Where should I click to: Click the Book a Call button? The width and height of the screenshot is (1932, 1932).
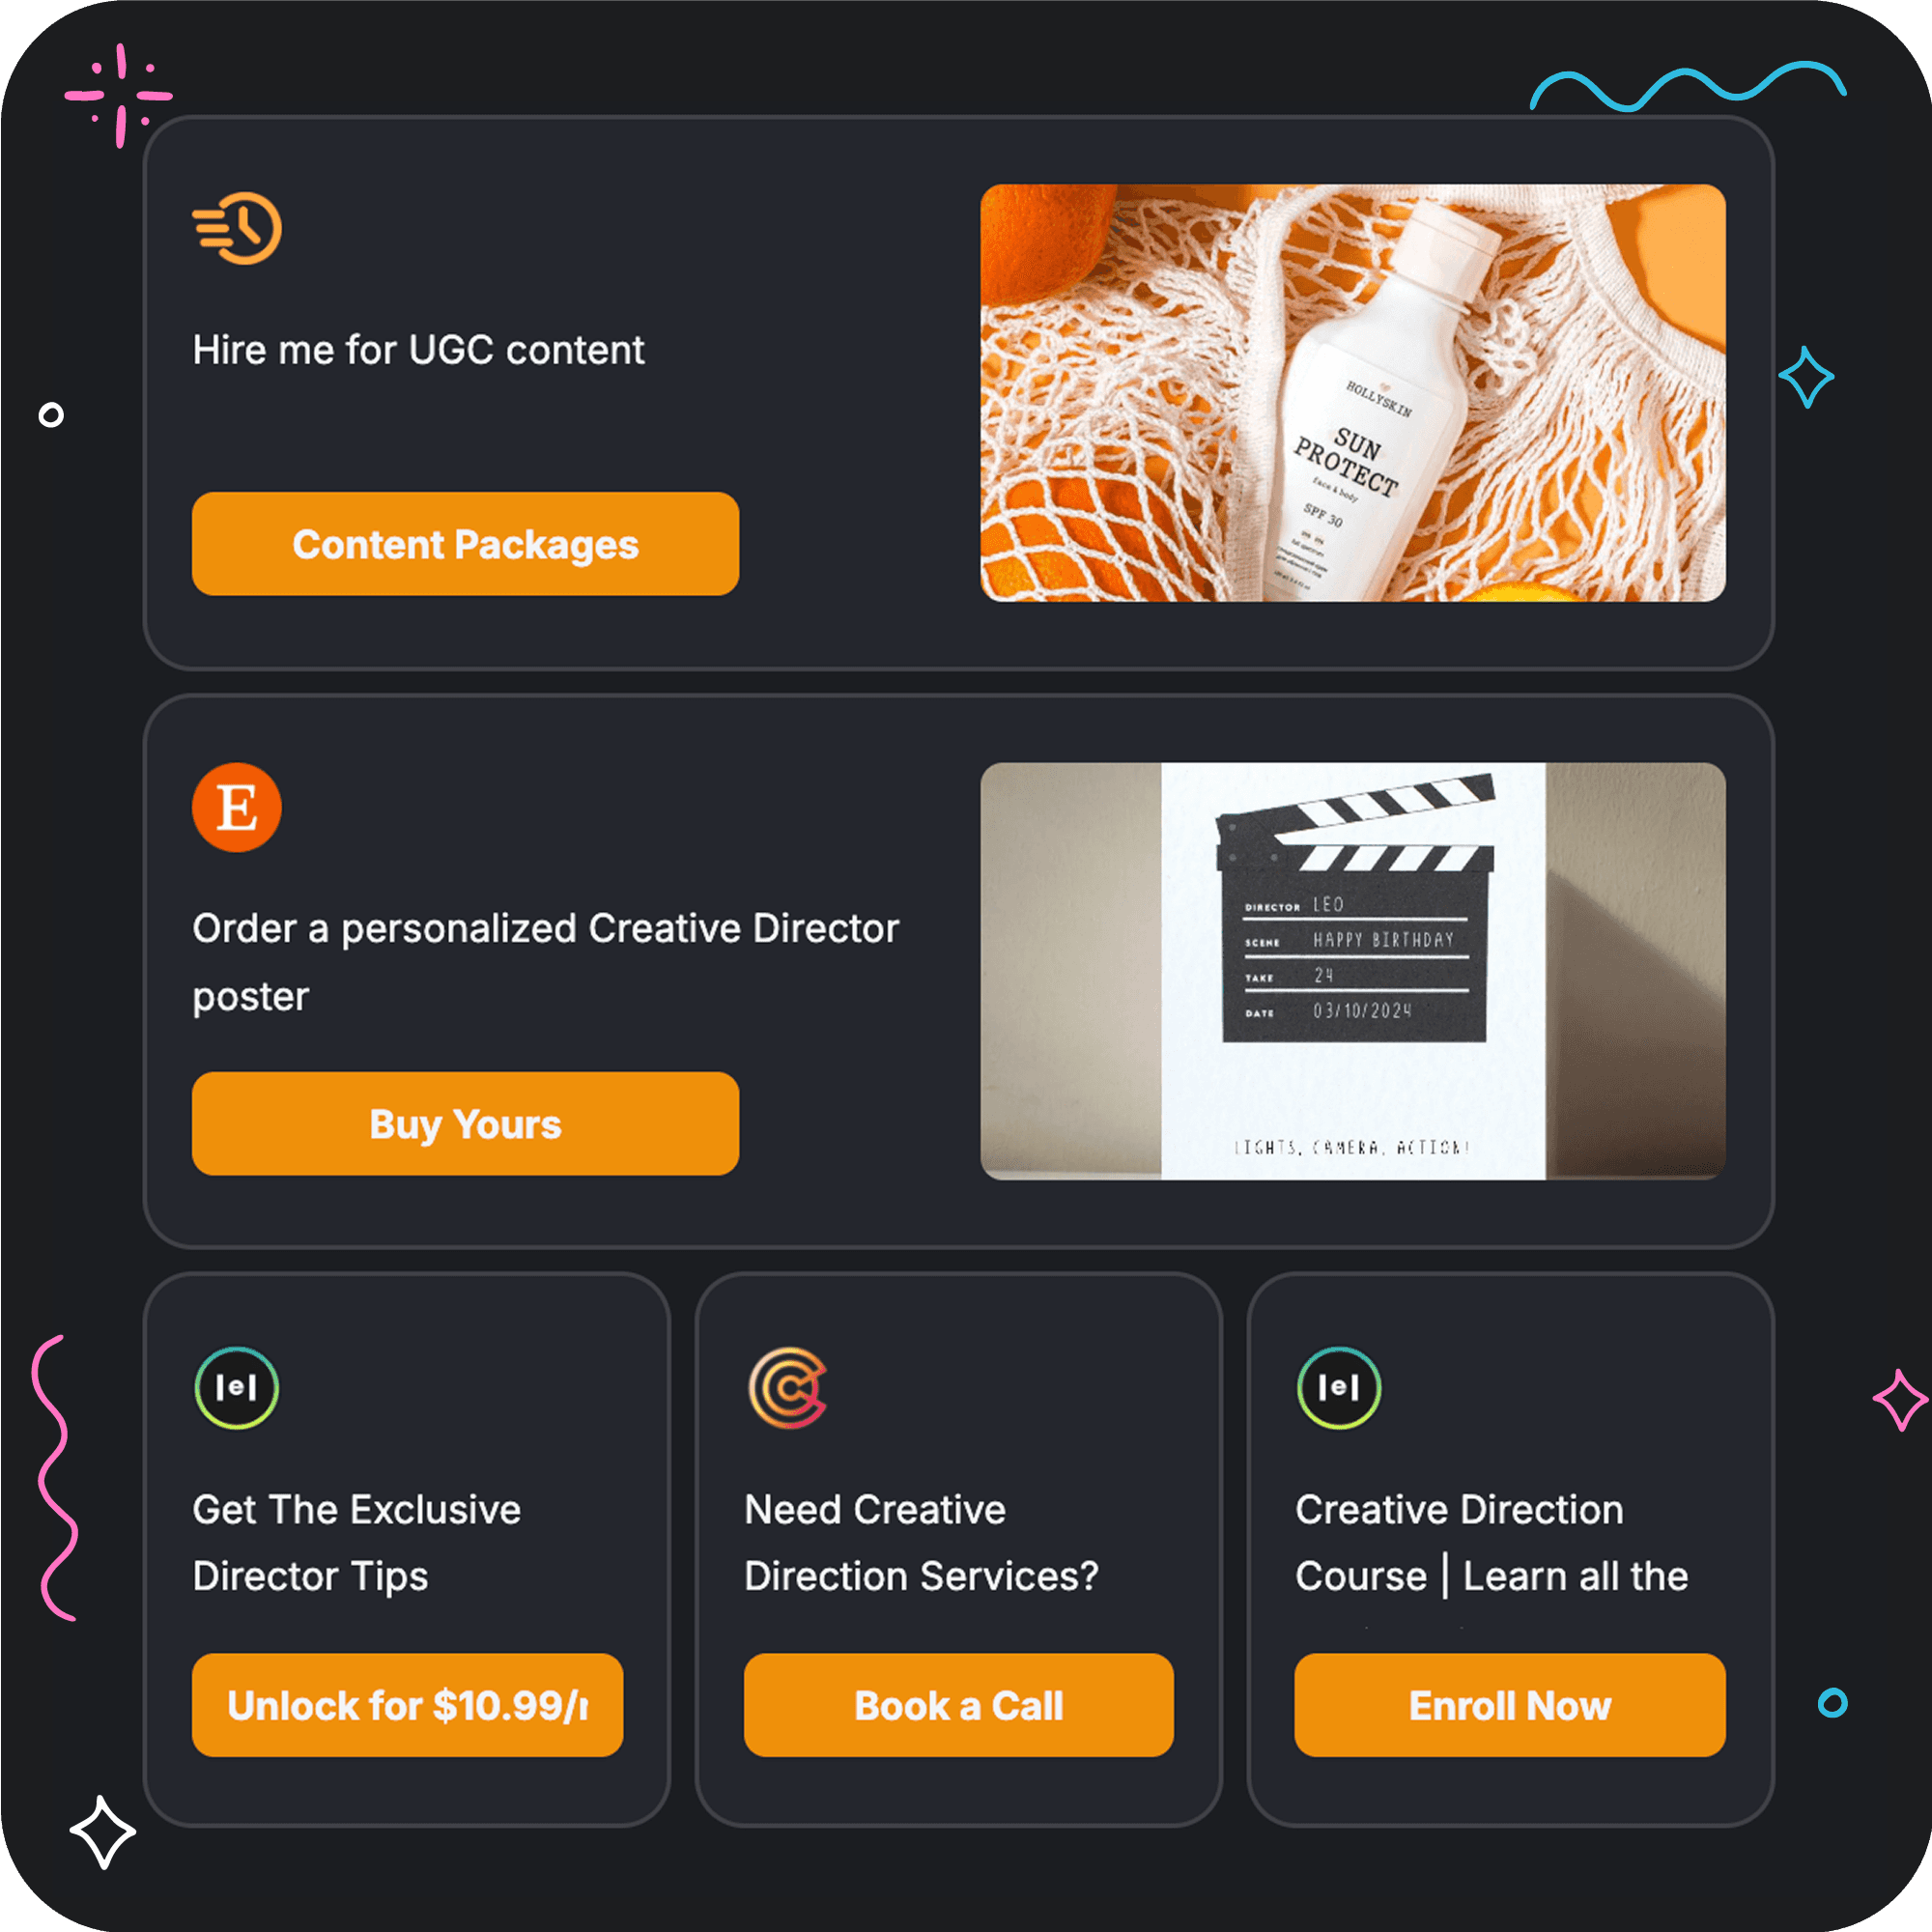[x=958, y=1705]
